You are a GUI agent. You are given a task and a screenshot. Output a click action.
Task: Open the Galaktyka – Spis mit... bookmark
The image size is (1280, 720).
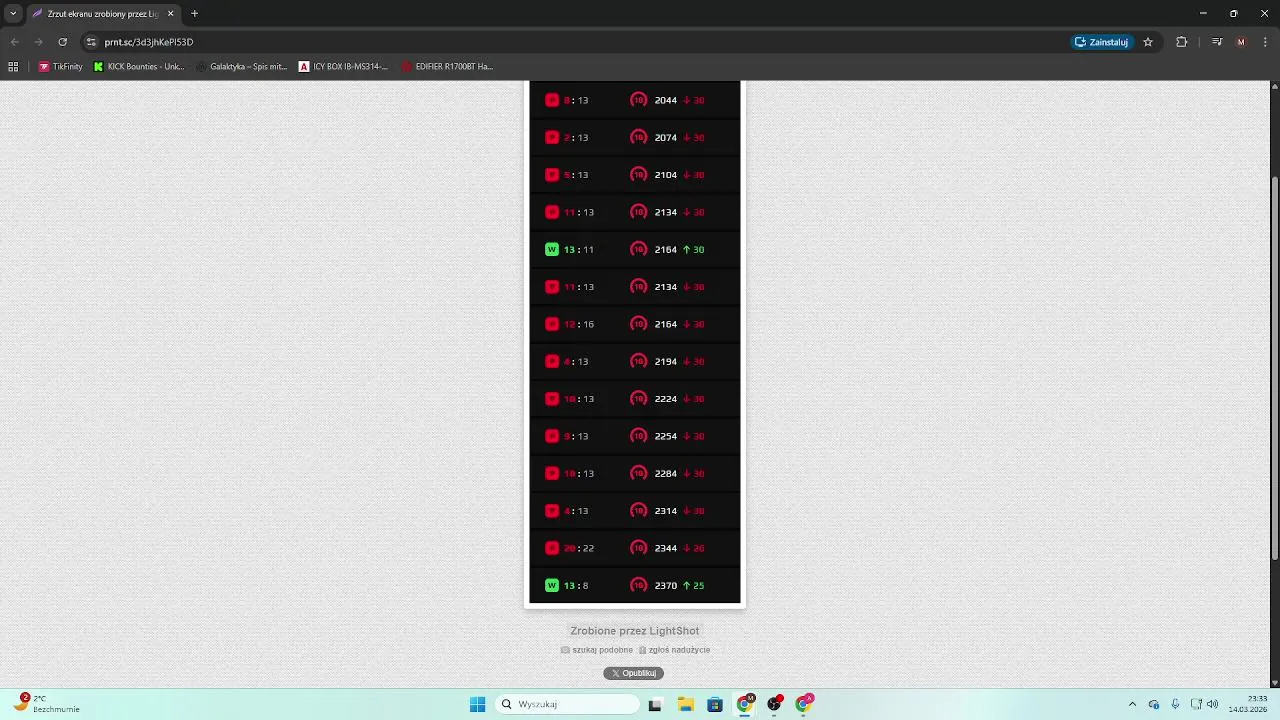pyautogui.click(x=241, y=67)
